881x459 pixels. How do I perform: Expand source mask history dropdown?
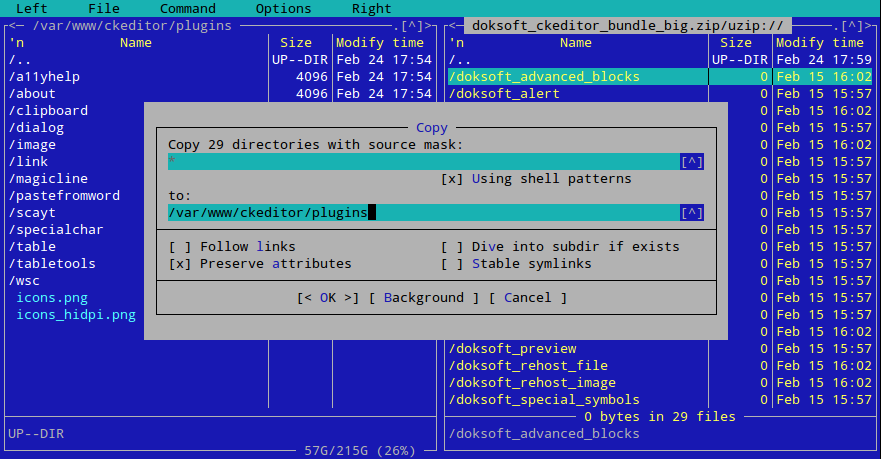(691, 162)
